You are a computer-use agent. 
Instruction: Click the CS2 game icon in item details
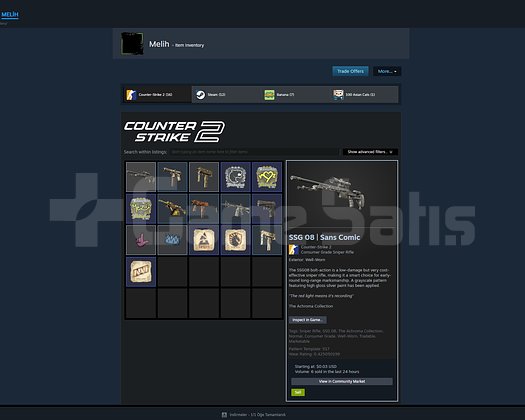[294, 250]
